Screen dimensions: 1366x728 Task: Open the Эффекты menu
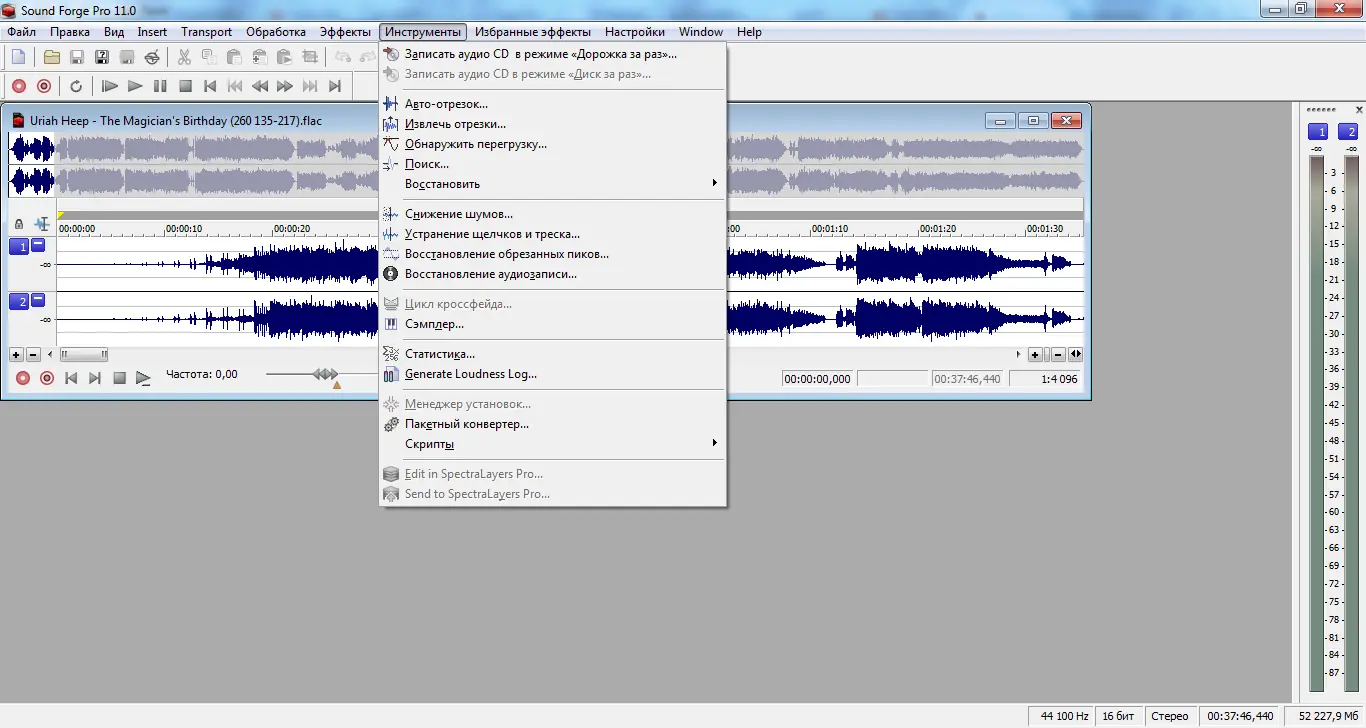click(345, 32)
